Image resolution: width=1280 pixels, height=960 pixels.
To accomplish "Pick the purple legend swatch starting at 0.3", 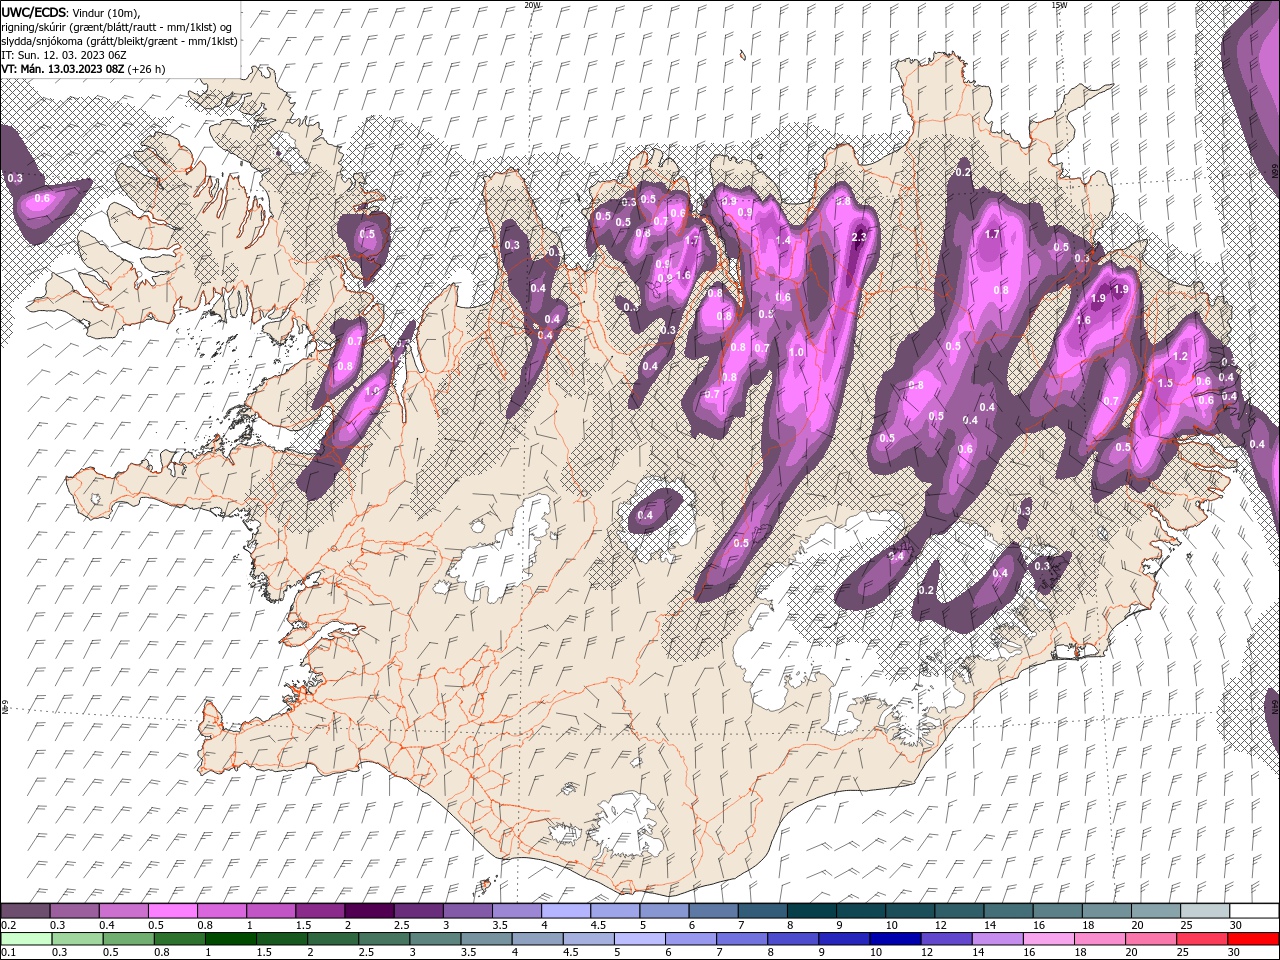I will [x=74, y=911].
